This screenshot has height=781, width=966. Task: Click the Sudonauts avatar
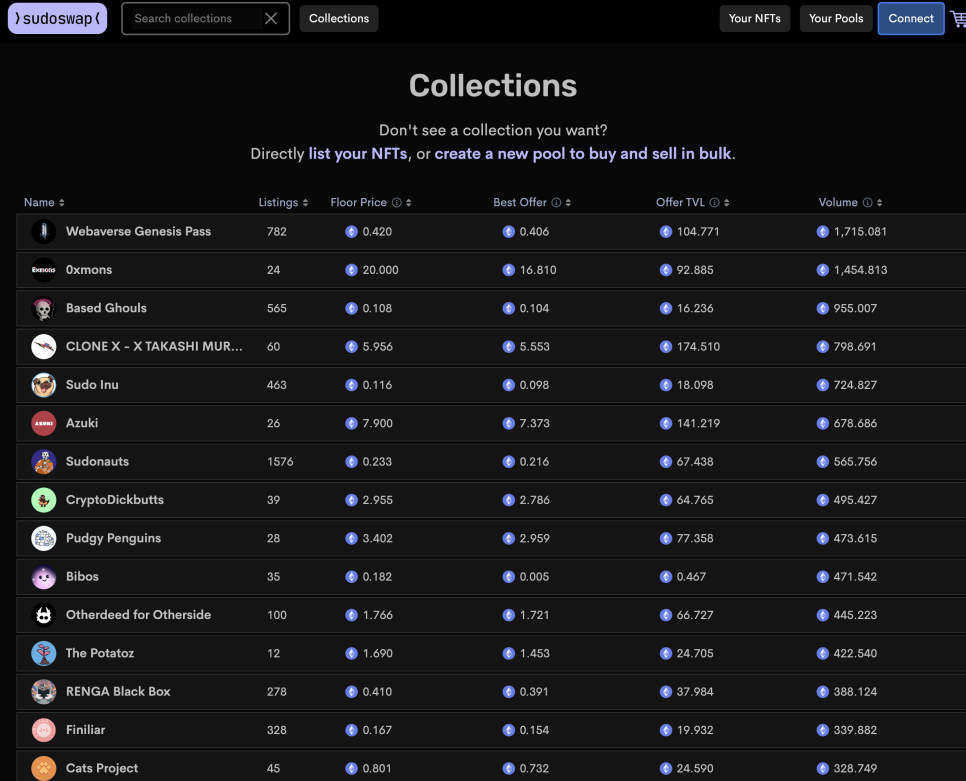(44, 461)
